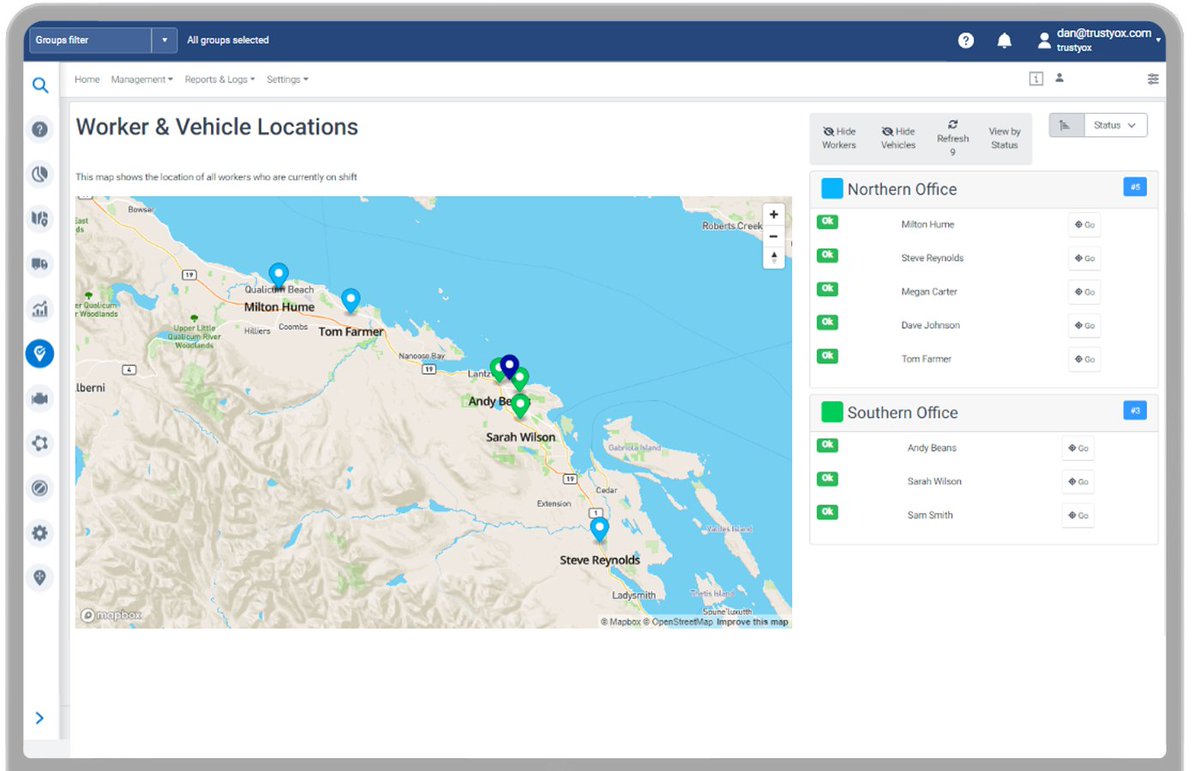This screenshot has width=1200, height=771.
Task: Select Home in the navigation bar
Action: pos(87,79)
